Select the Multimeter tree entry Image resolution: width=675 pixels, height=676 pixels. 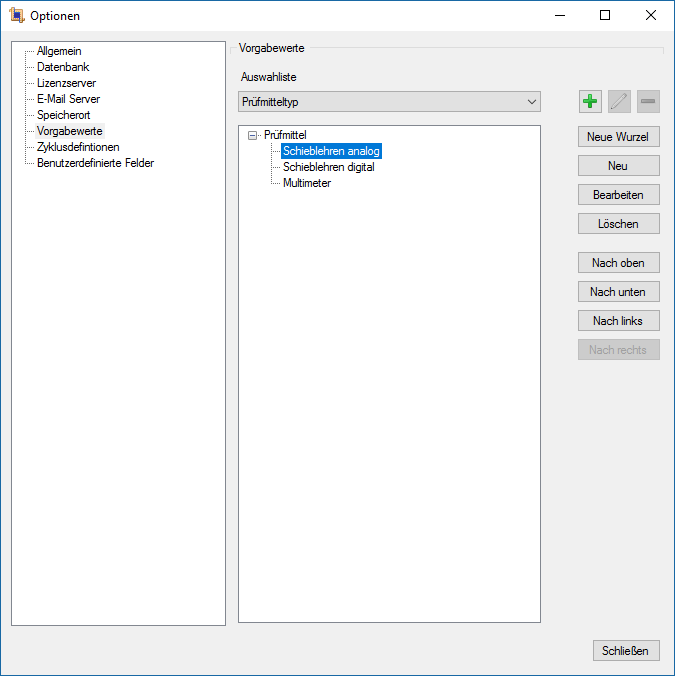(x=306, y=183)
